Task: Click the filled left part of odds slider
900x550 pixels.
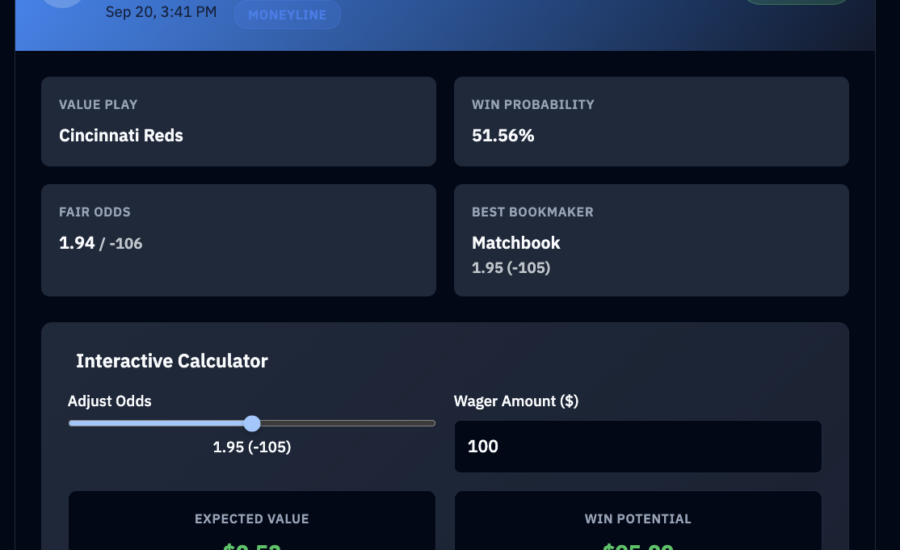Action: coord(158,423)
